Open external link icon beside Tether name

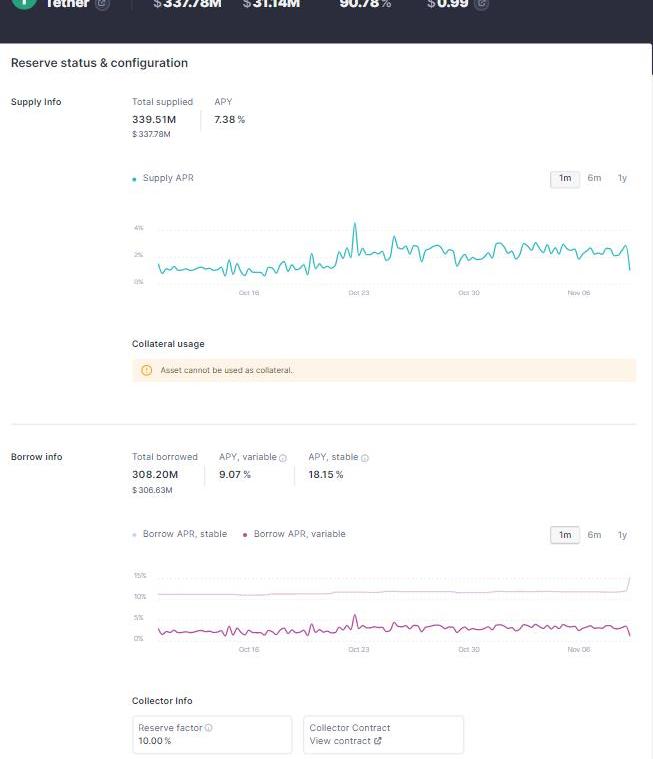(x=102, y=4)
